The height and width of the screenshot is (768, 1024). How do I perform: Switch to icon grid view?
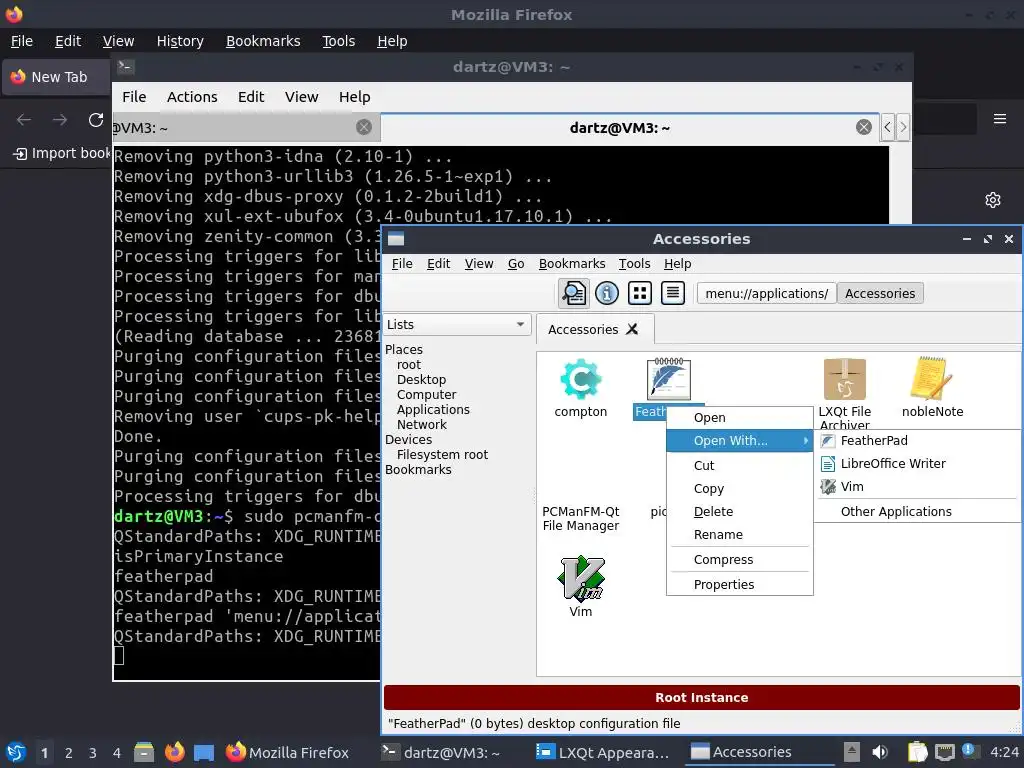tap(639, 293)
